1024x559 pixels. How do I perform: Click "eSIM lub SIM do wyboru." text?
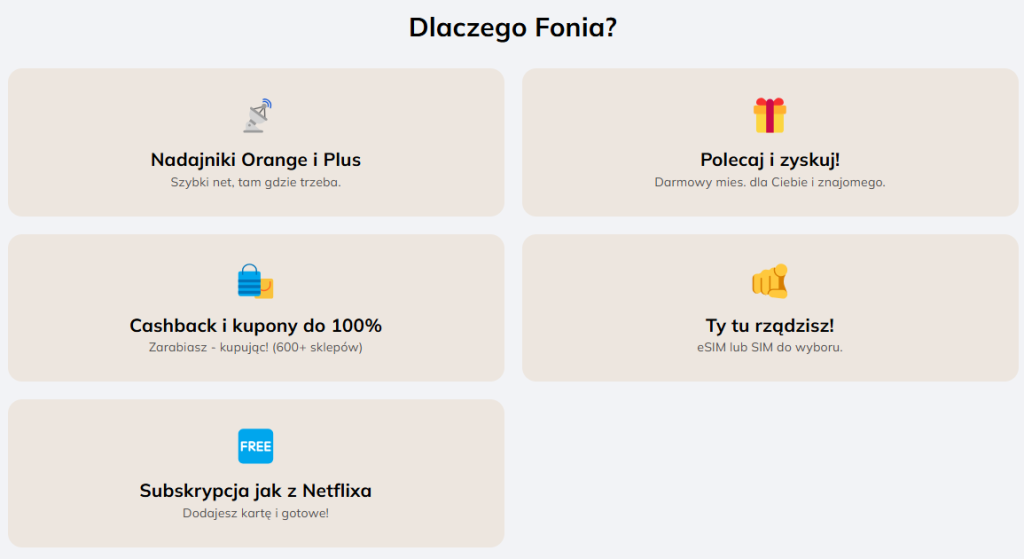coord(770,348)
